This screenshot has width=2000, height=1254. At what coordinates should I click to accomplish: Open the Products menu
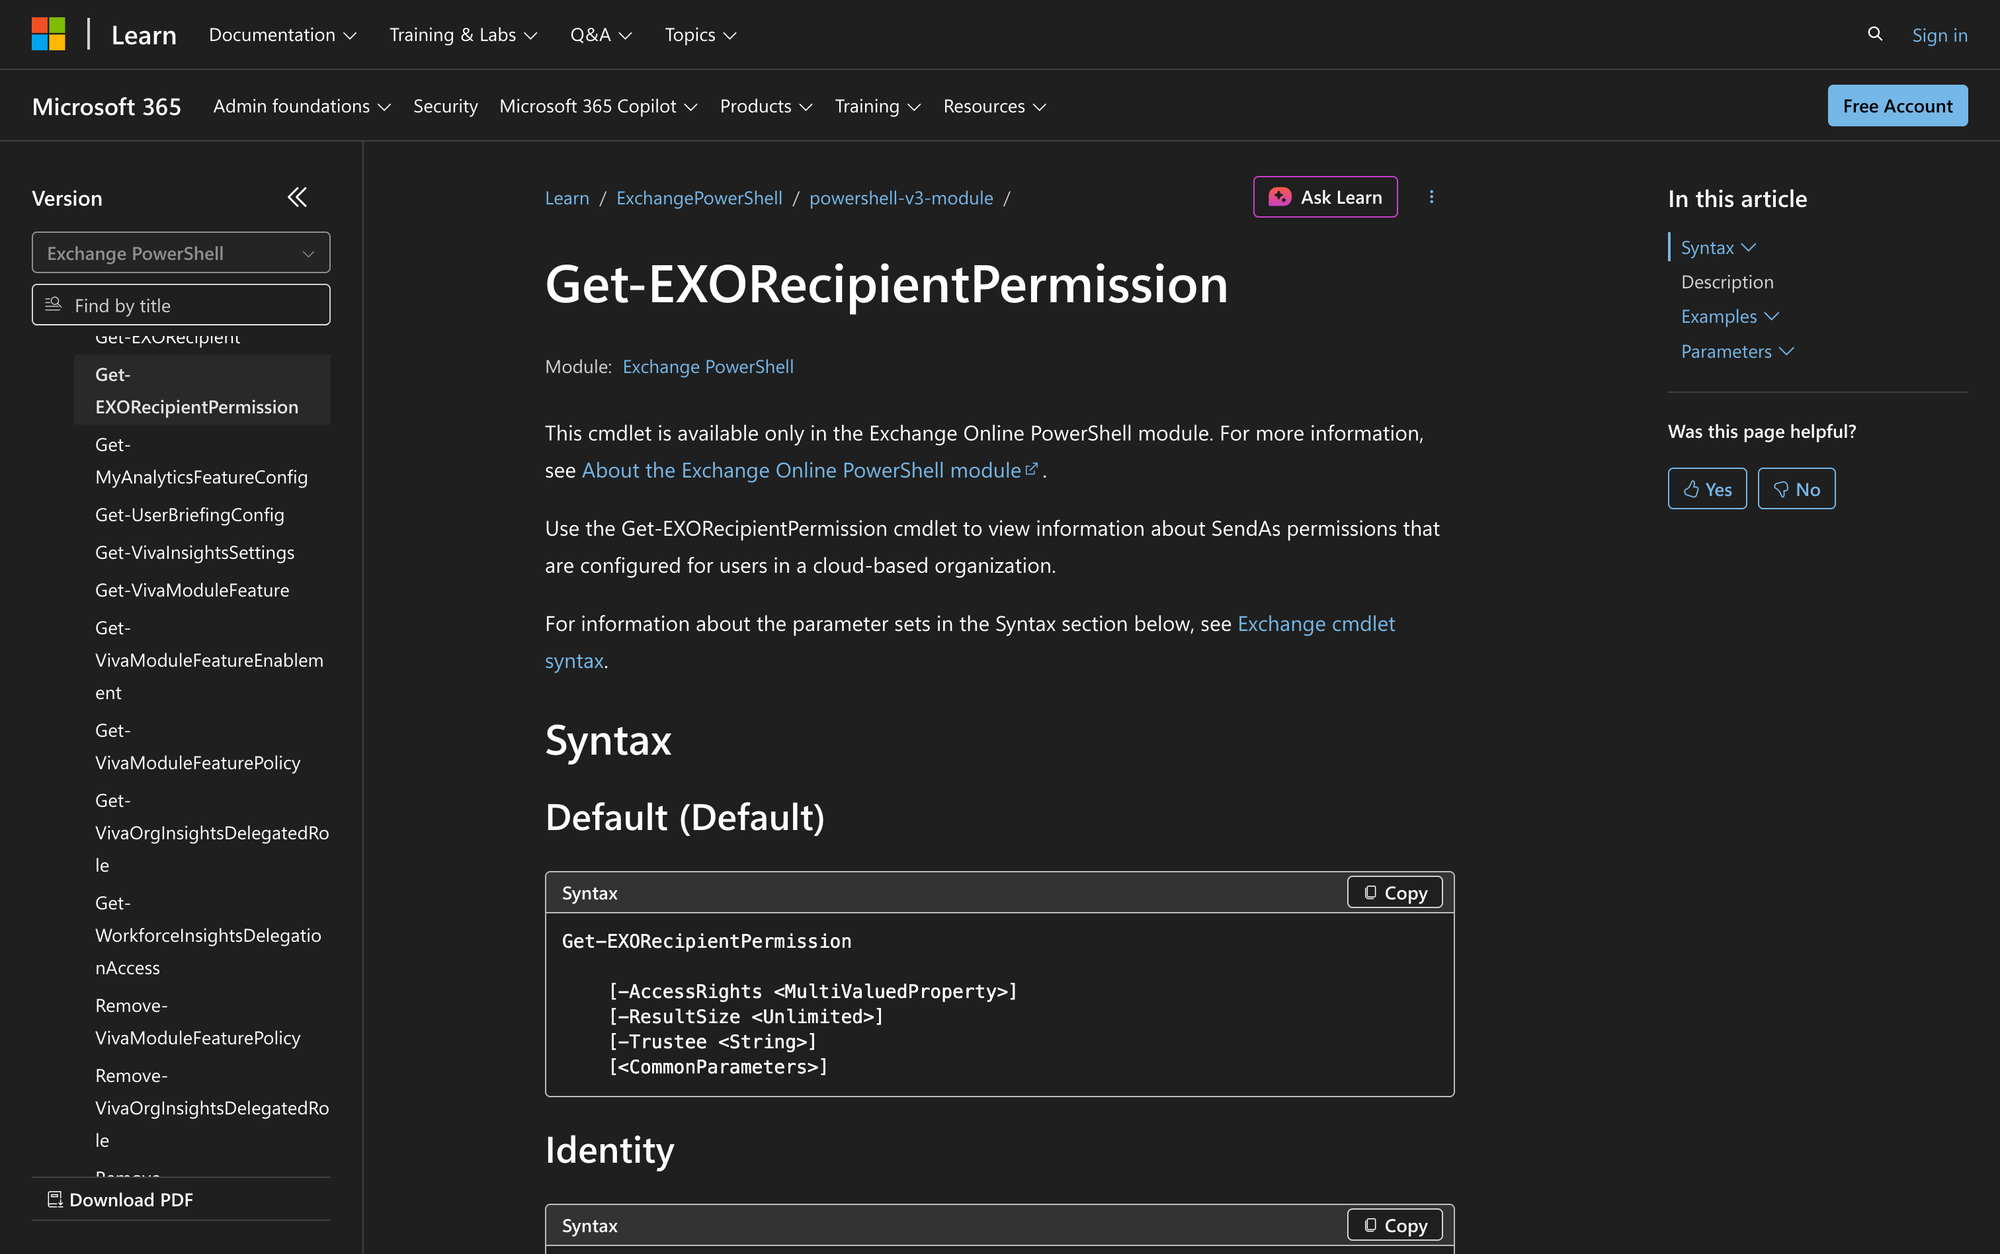[766, 106]
